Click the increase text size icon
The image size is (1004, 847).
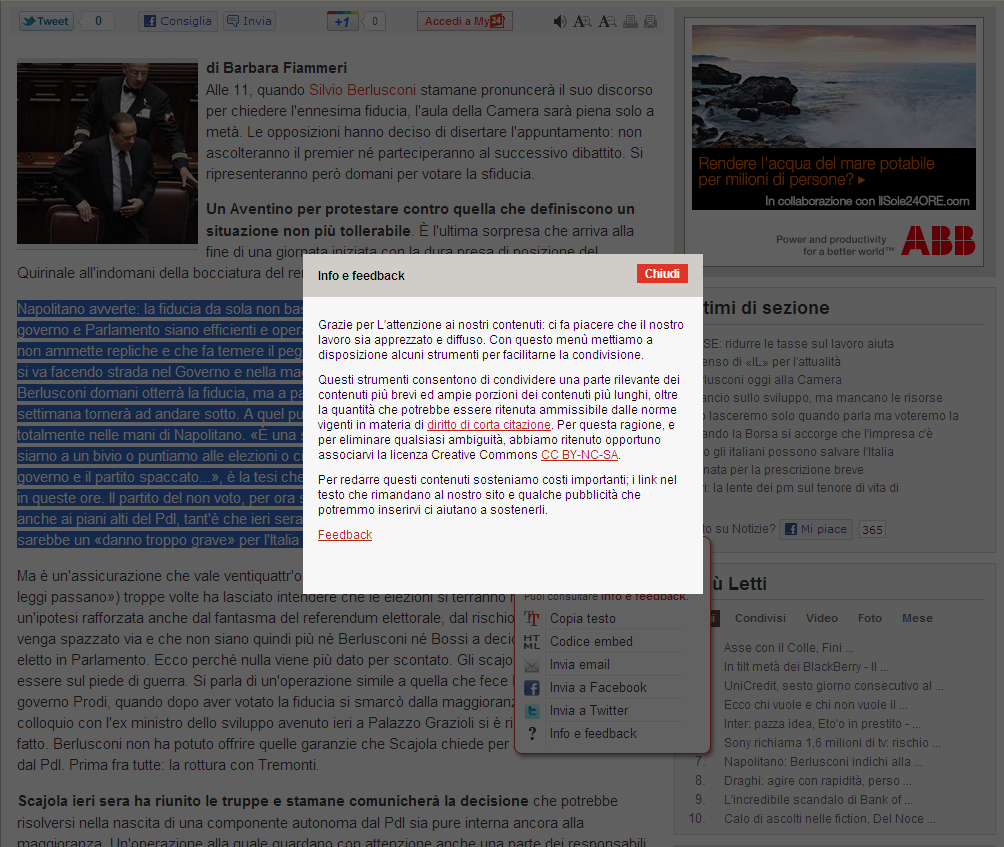tap(582, 21)
